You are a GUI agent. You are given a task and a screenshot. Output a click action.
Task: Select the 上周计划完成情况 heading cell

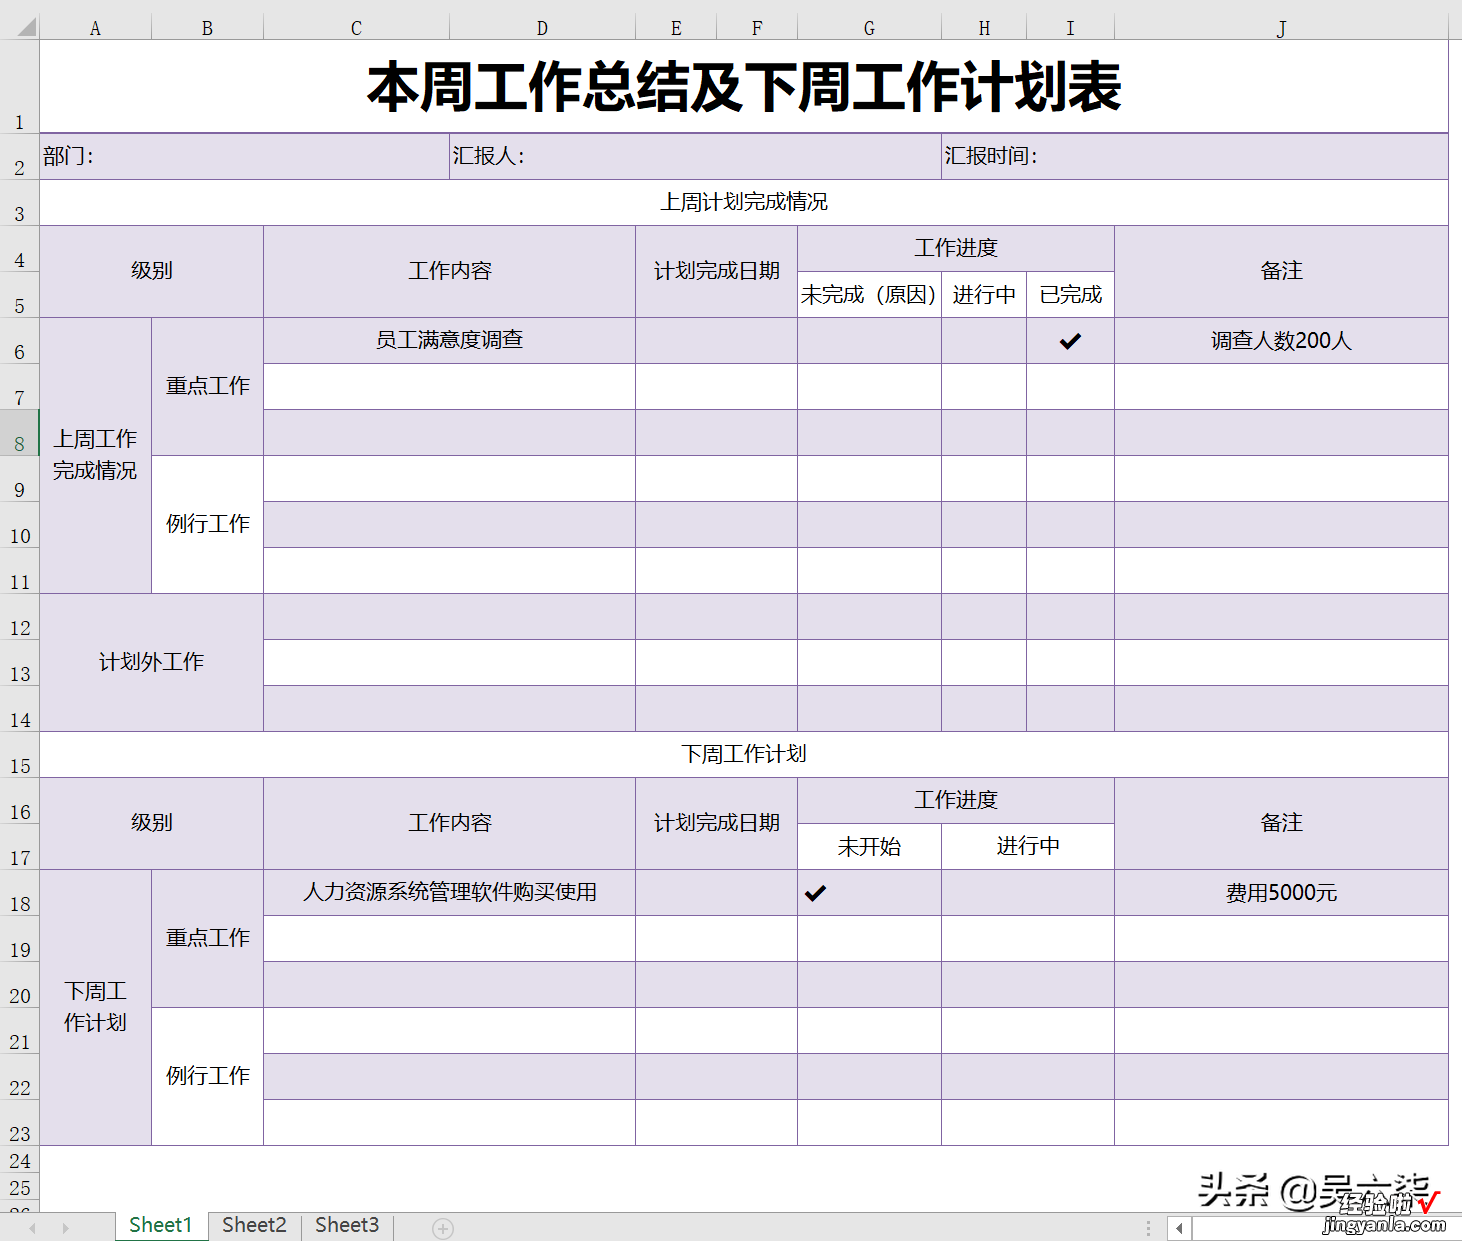(x=744, y=202)
